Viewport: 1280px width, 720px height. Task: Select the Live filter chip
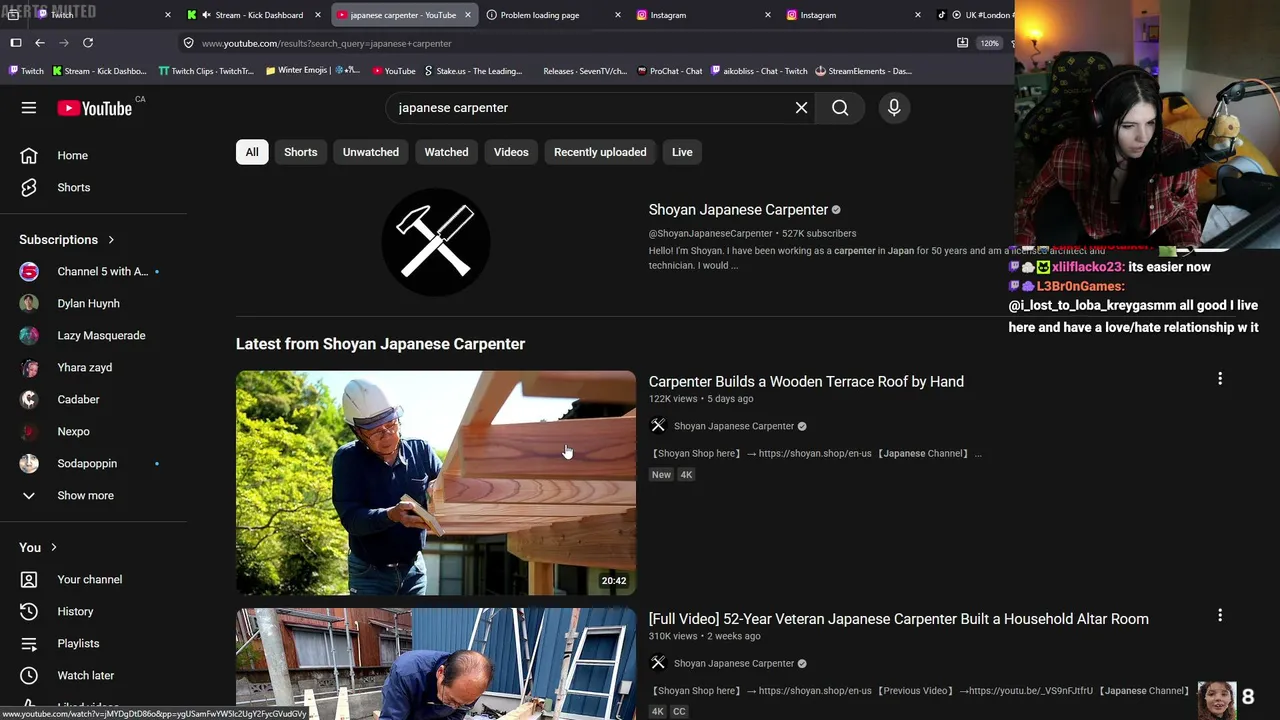682,152
